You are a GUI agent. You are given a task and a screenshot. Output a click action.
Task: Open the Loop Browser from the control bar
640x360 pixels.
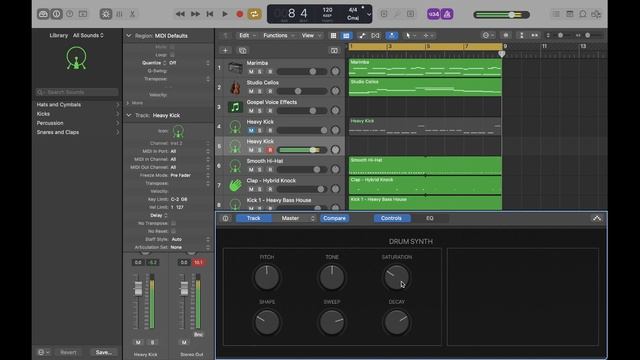[583, 14]
